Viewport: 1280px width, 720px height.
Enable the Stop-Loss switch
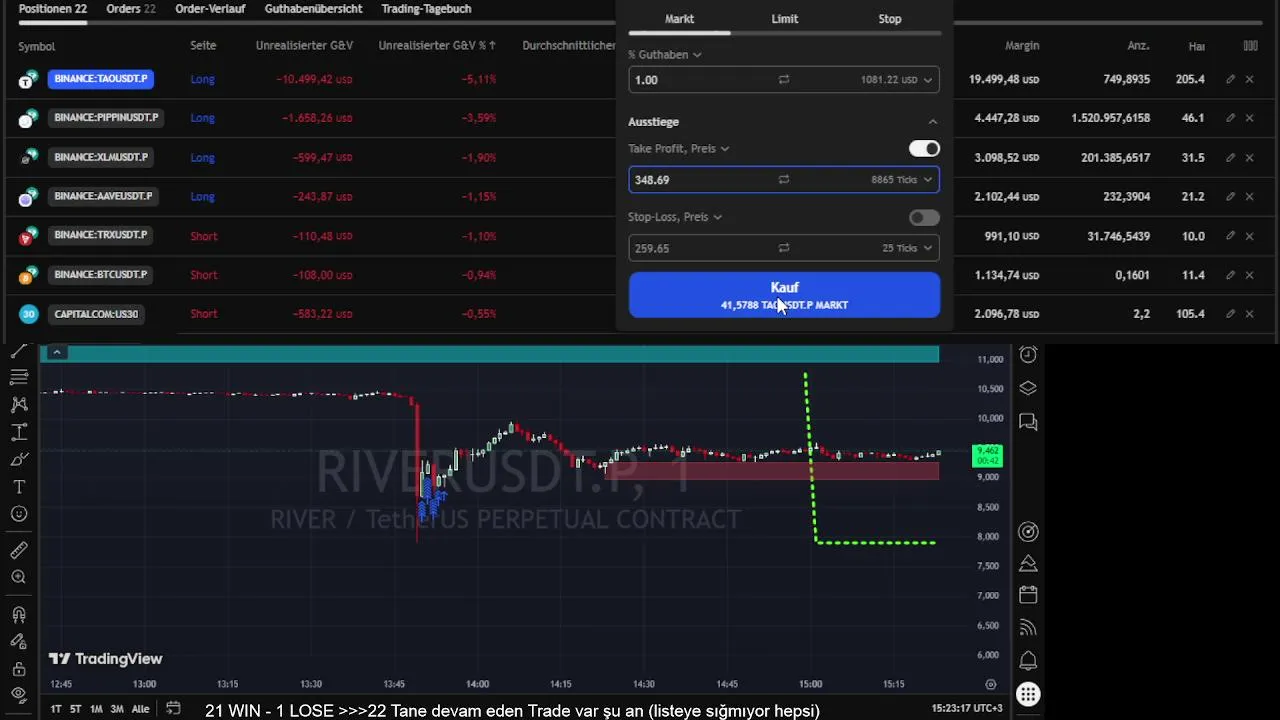click(924, 217)
